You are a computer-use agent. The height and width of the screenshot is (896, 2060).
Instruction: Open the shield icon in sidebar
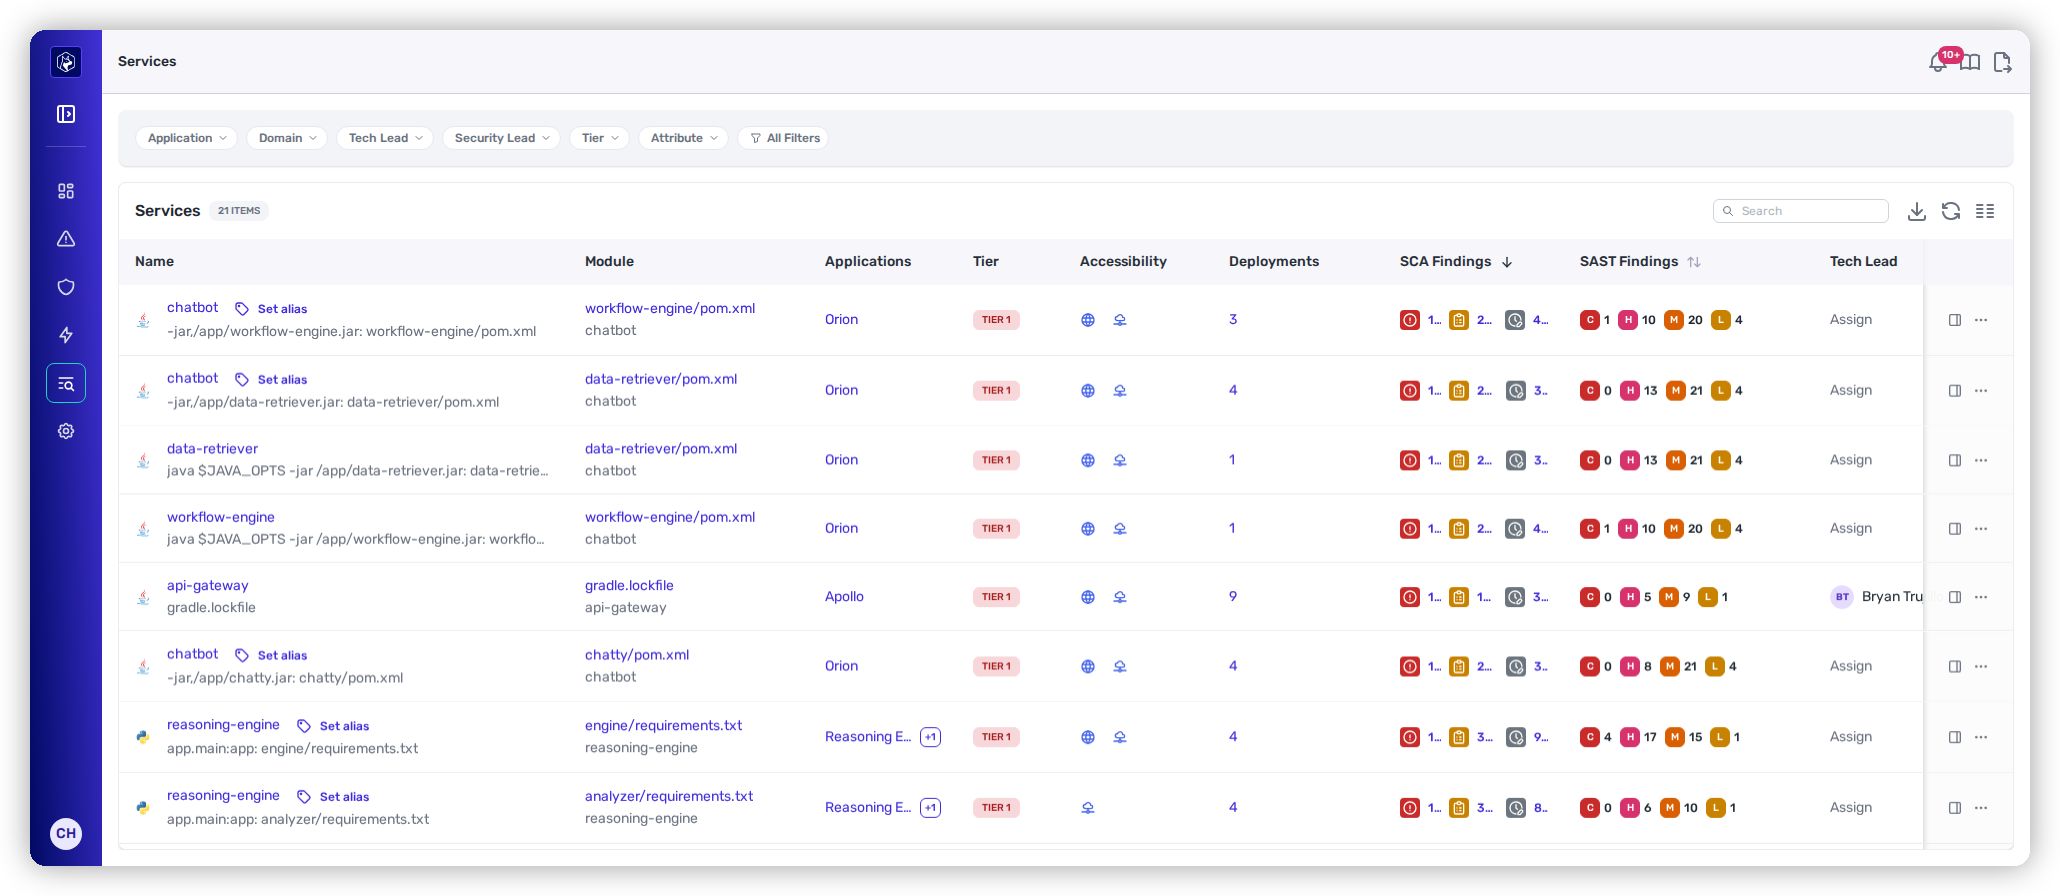(x=66, y=287)
